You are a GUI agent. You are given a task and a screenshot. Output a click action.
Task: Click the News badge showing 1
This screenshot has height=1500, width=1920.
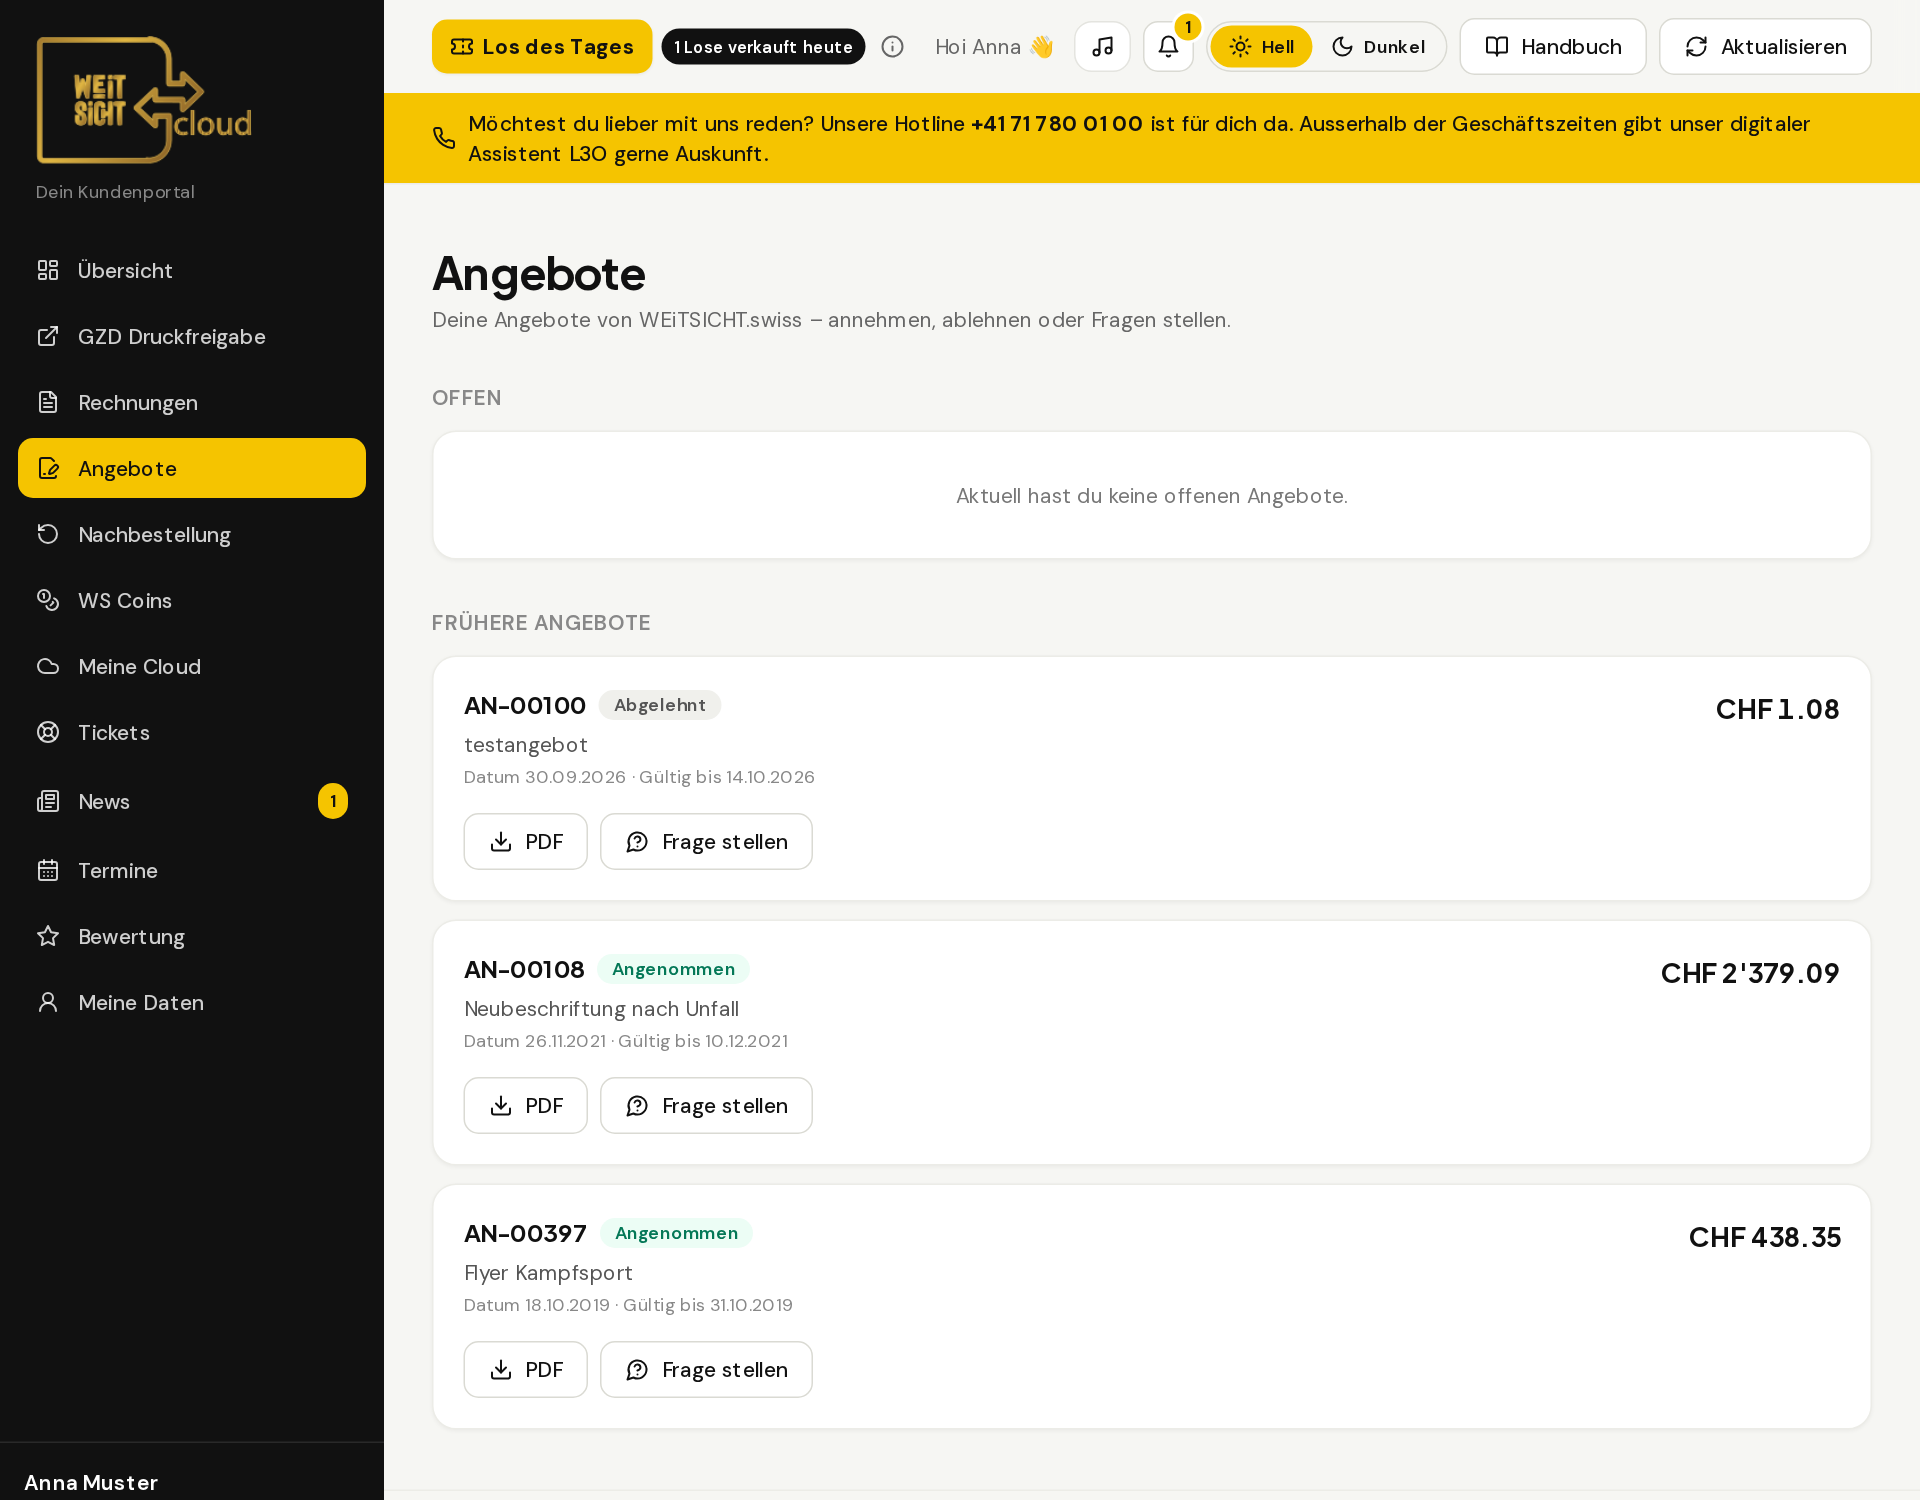(x=333, y=801)
